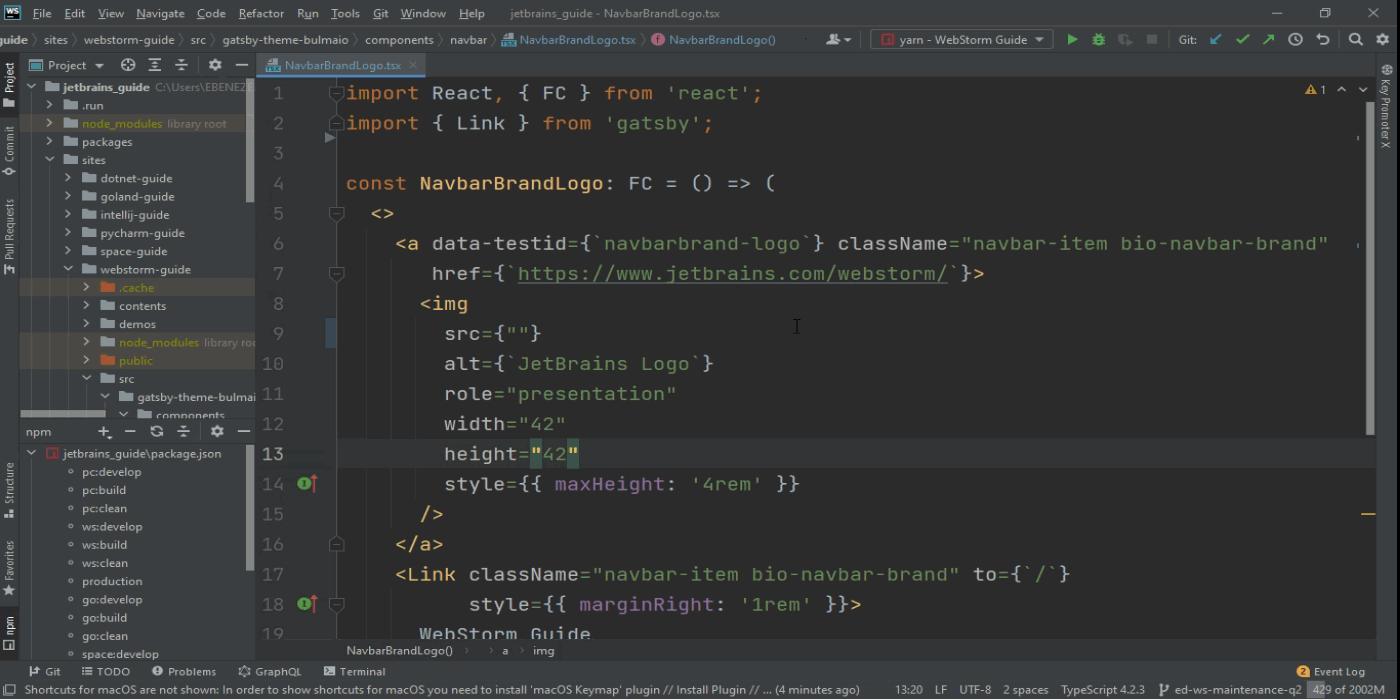Click line number 13 in the gutter
Viewport: 1400px width, 700px height.
tap(273, 453)
